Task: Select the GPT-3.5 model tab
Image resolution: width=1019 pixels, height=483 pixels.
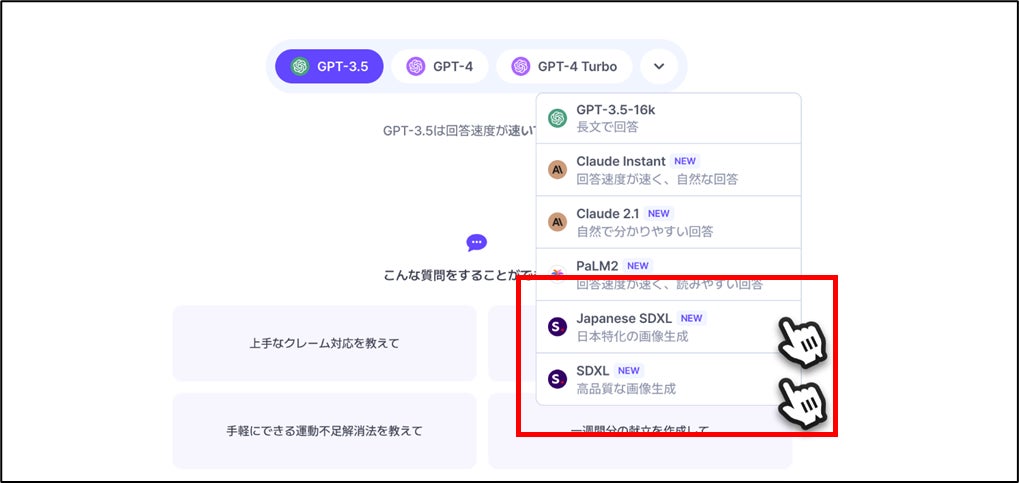Action: (x=329, y=66)
